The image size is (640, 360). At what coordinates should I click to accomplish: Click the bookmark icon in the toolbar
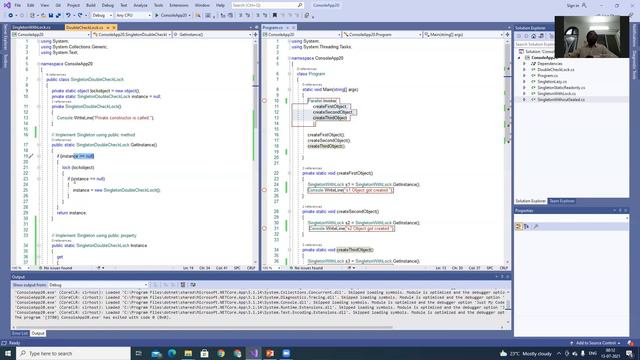pos(275,15)
